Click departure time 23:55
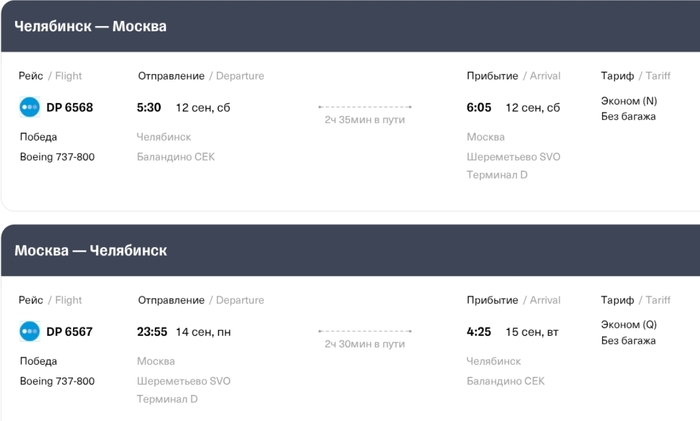Image resolution: width=700 pixels, height=421 pixels. [x=152, y=331]
